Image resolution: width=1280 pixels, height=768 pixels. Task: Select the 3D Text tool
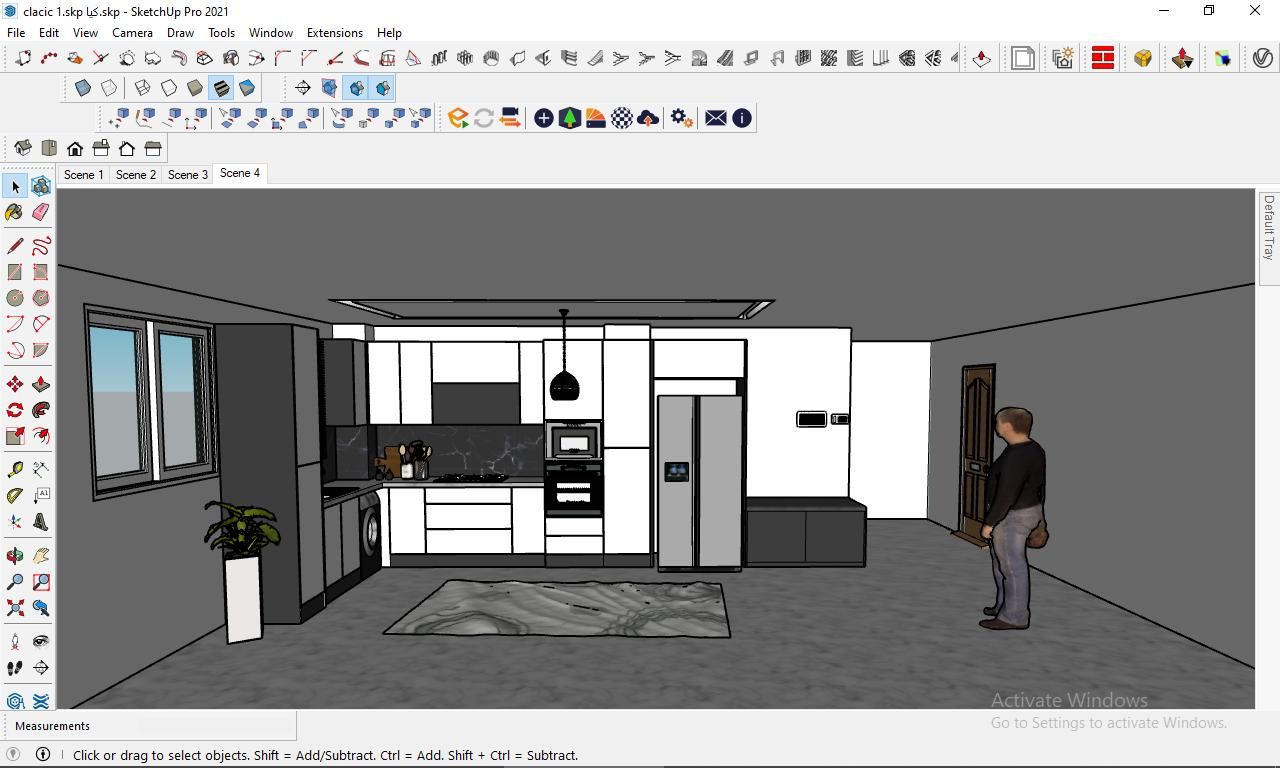tap(41, 521)
